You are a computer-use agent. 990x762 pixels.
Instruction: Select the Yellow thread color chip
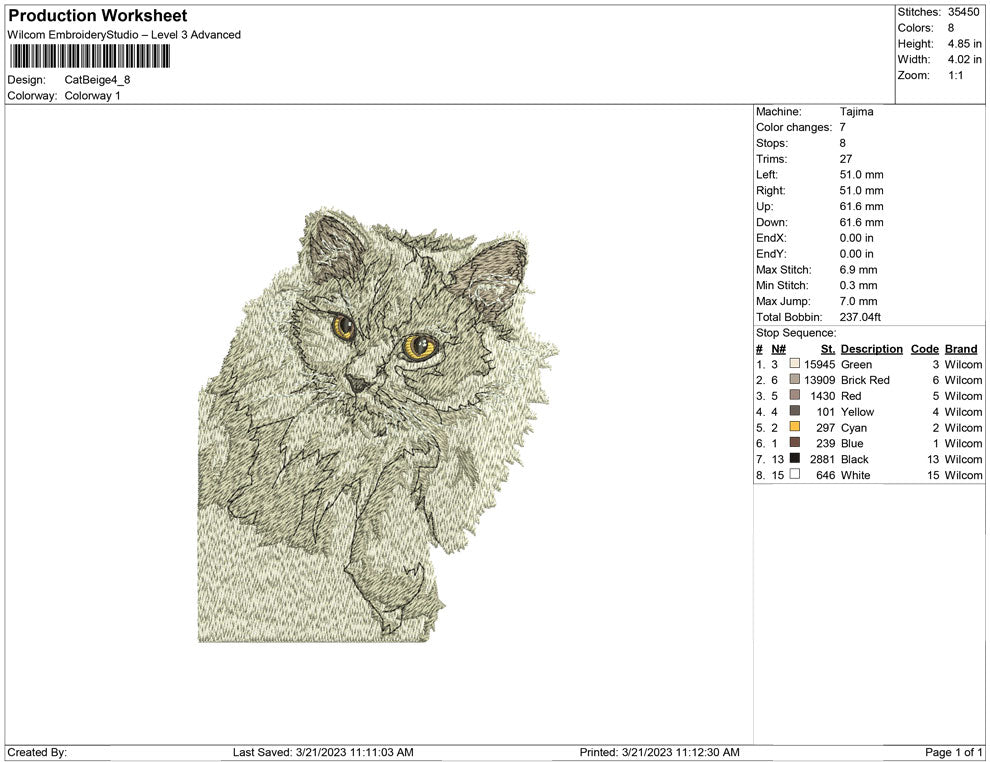coord(793,412)
